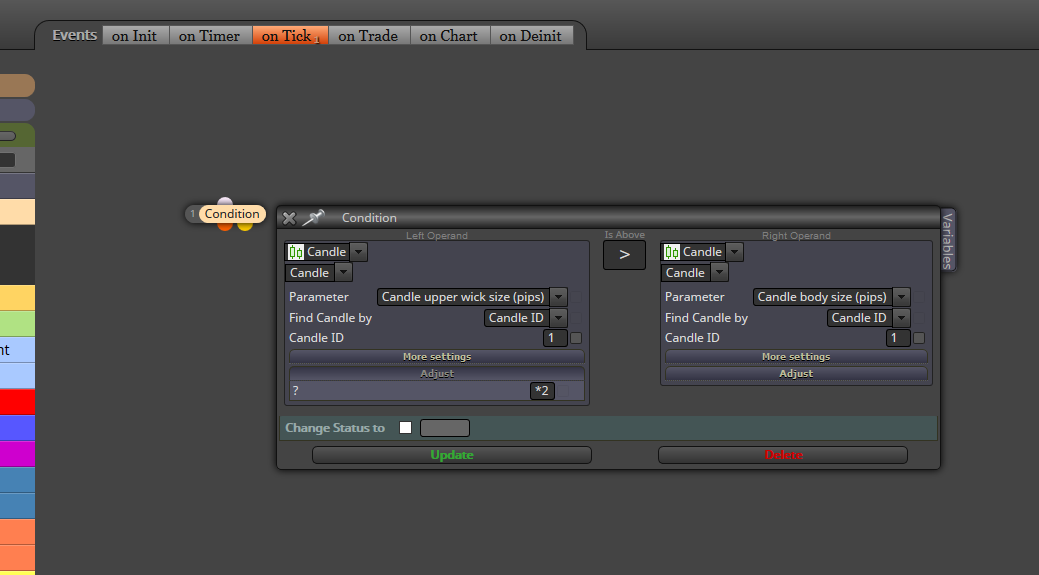Click the > Is Above operator button
The height and width of the screenshot is (575, 1039).
click(x=624, y=254)
